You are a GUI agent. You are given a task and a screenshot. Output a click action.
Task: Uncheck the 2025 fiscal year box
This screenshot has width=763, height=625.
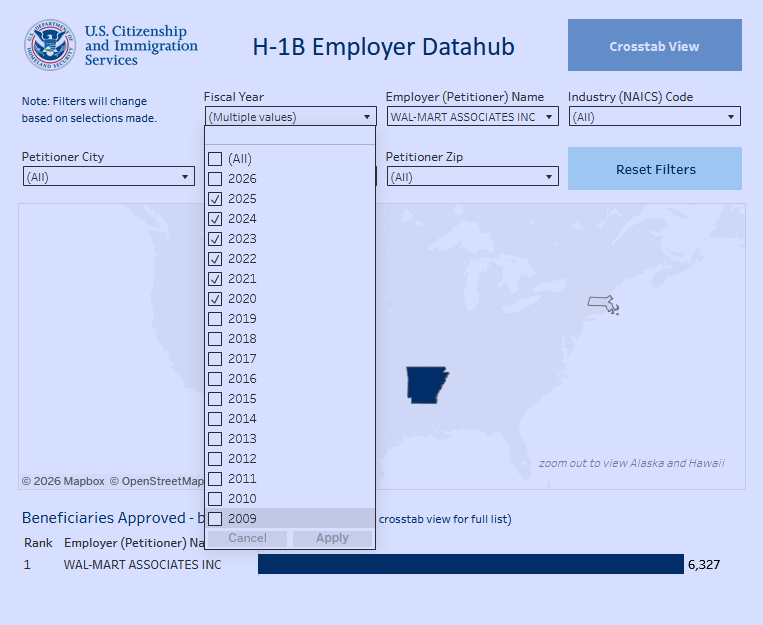(215, 199)
